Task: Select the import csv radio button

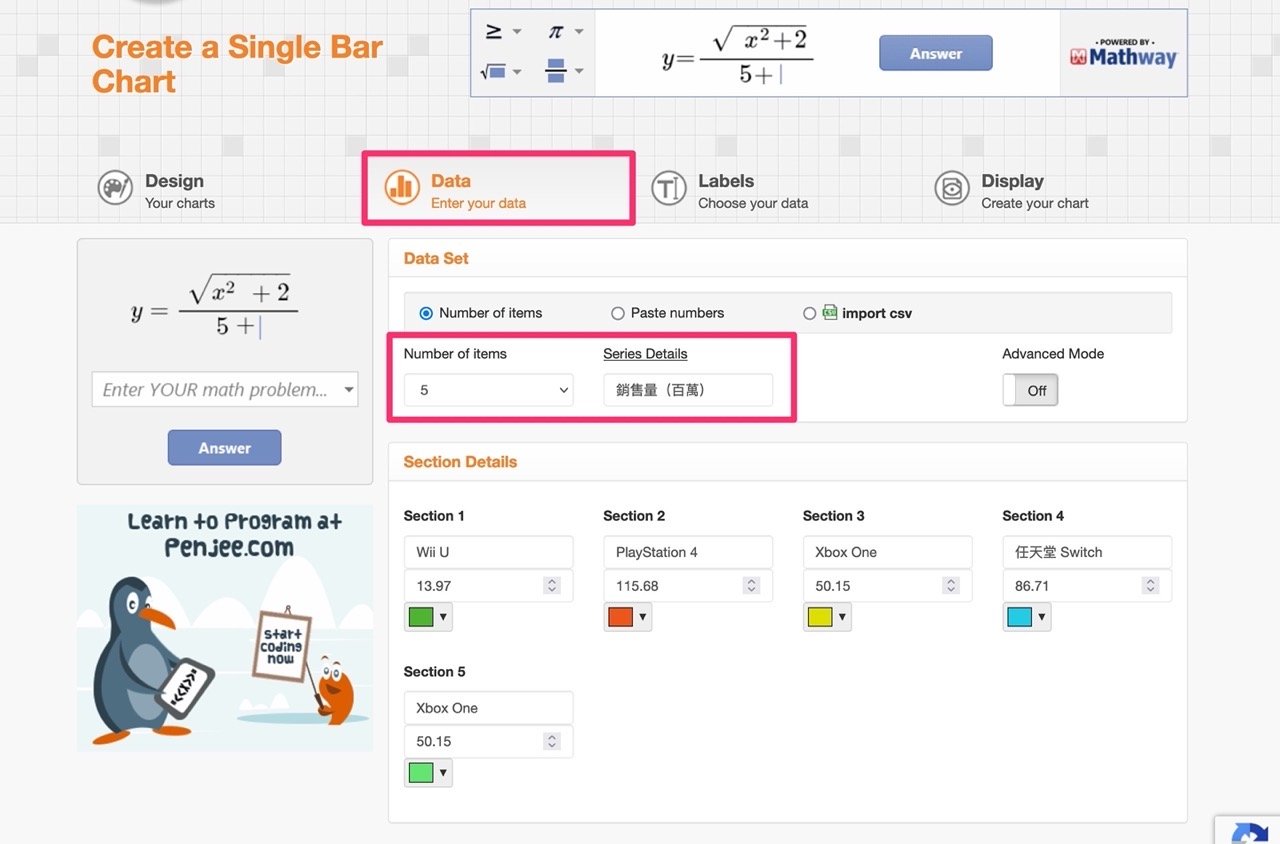Action: click(x=809, y=313)
